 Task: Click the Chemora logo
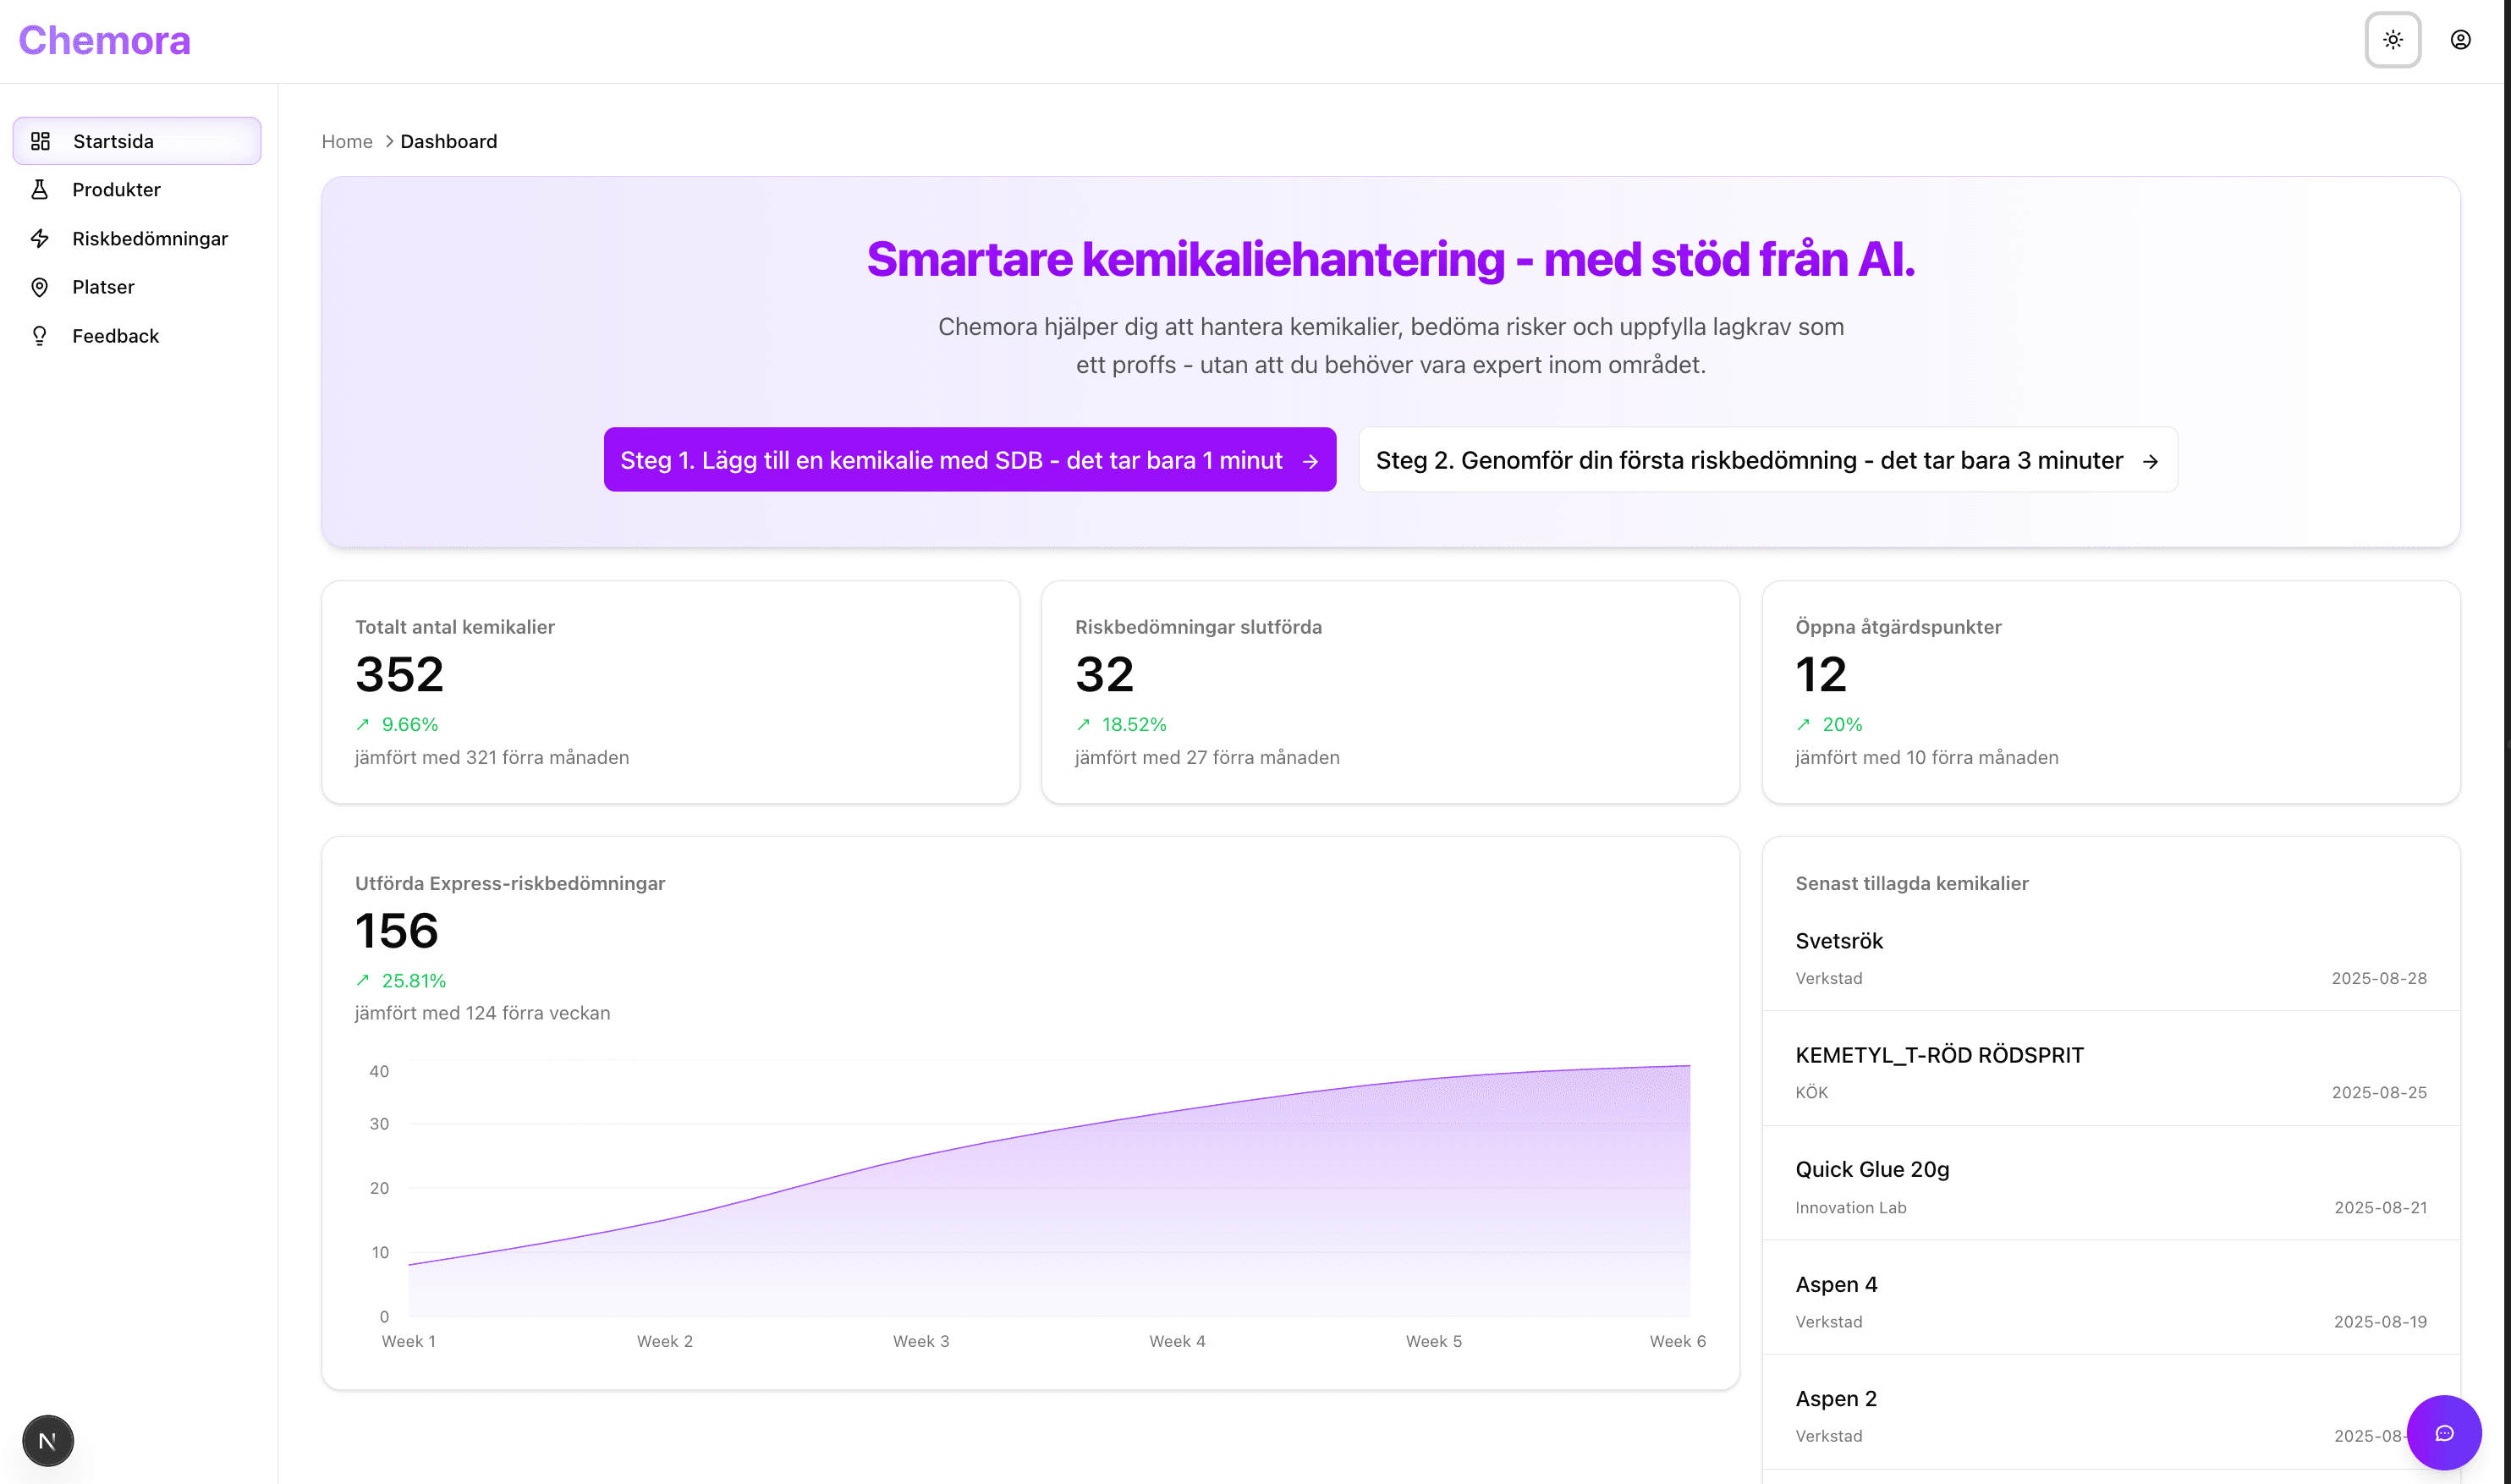coord(104,40)
